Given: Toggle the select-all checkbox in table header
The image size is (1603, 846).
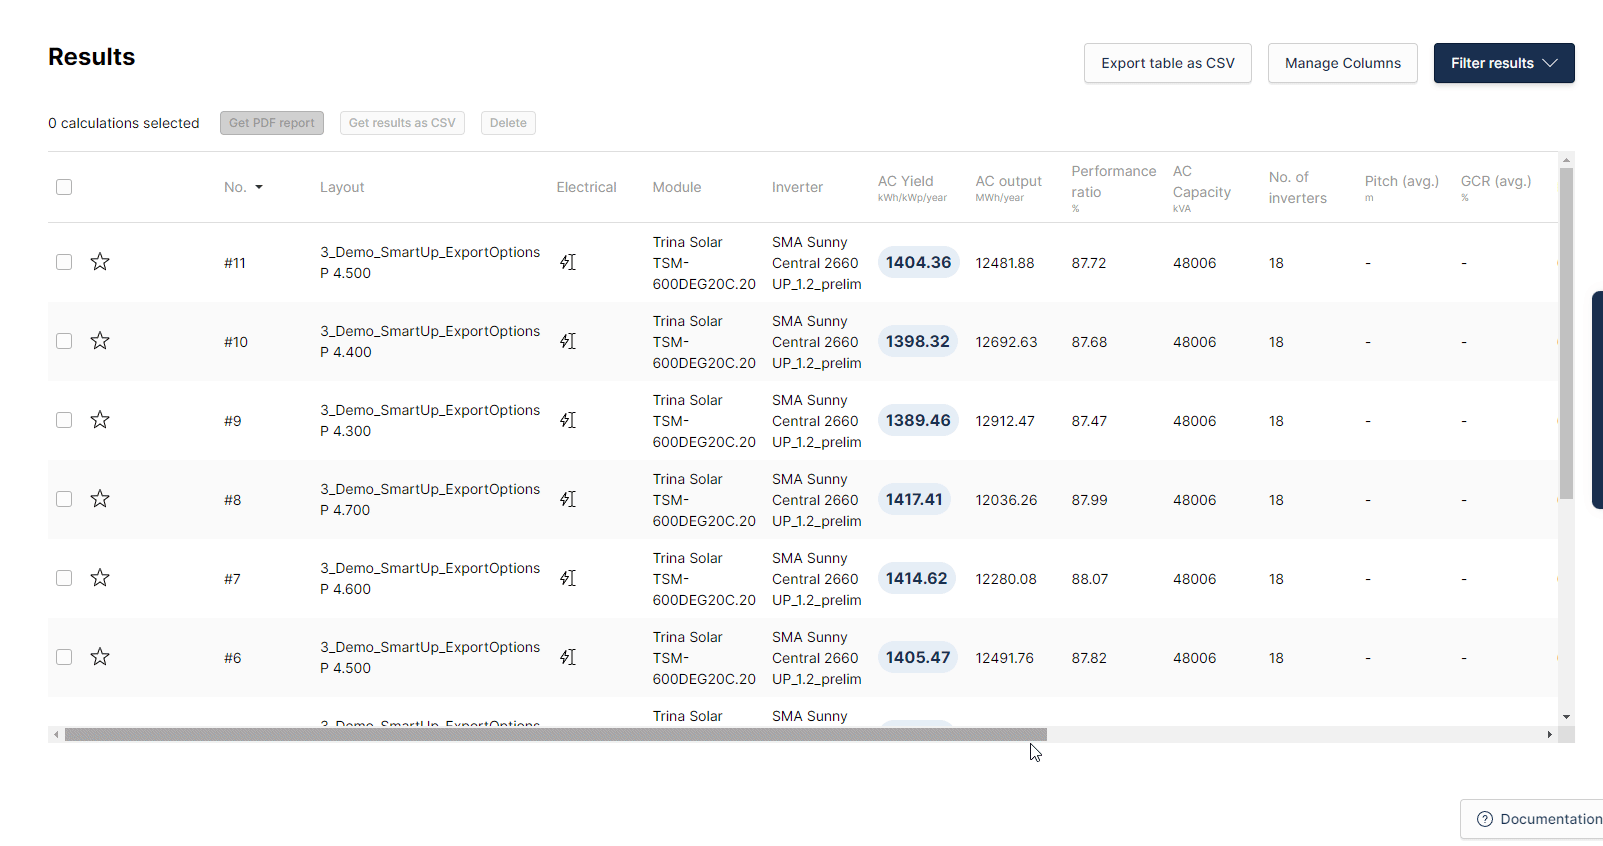Looking at the screenshot, I should [x=64, y=187].
